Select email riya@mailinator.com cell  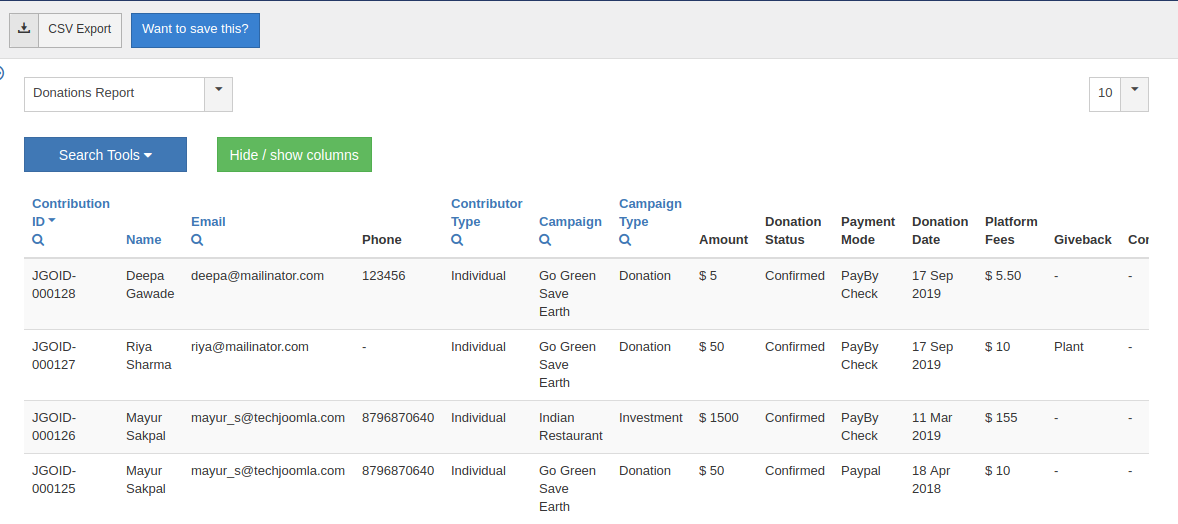250,347
